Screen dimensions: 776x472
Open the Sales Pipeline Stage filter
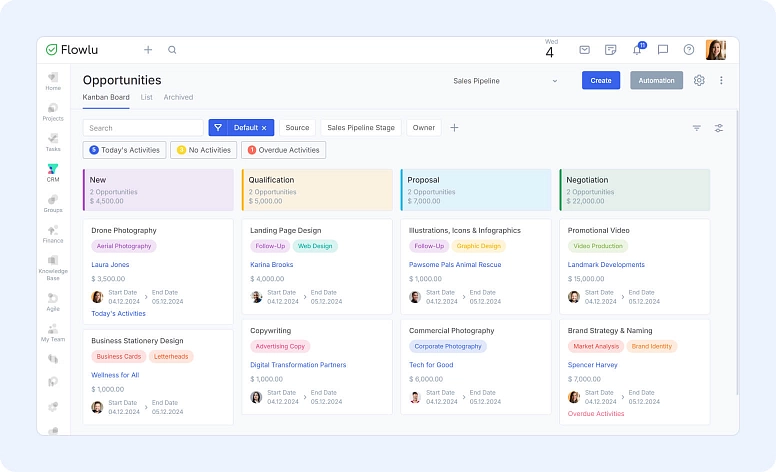click(361, 128)
